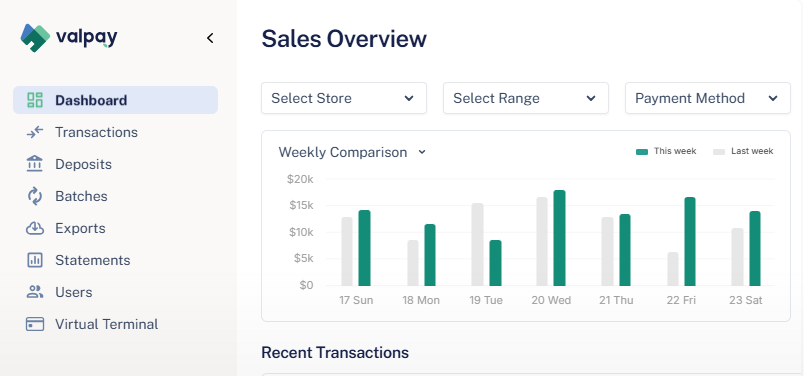Click the Select Store chevron arrow
The image size is (804, 376).
click(x=409, y=98)
